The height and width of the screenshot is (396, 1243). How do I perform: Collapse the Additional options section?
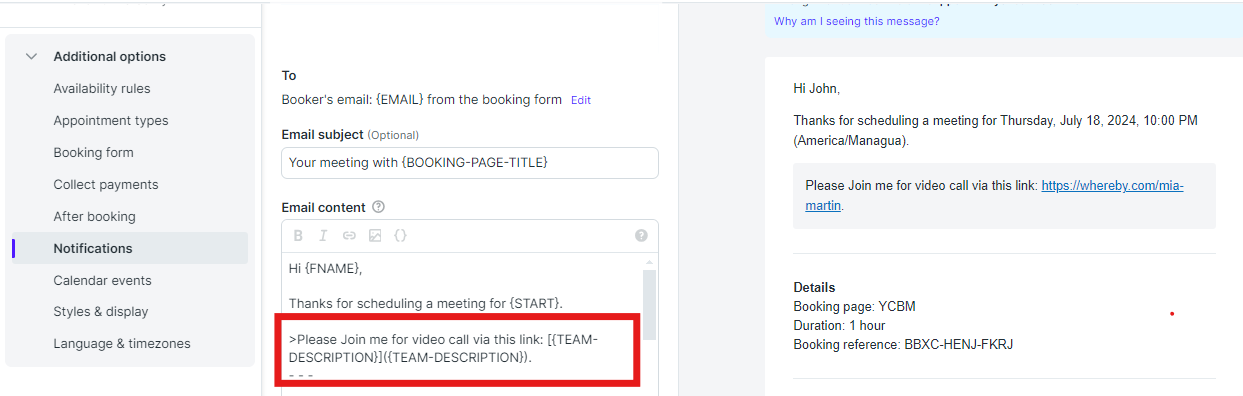coord(31,57)
